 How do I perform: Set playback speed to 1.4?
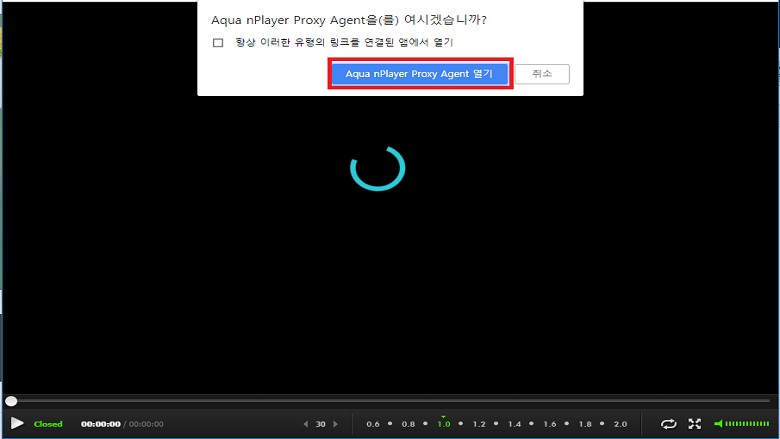click(x=514, y=424)
